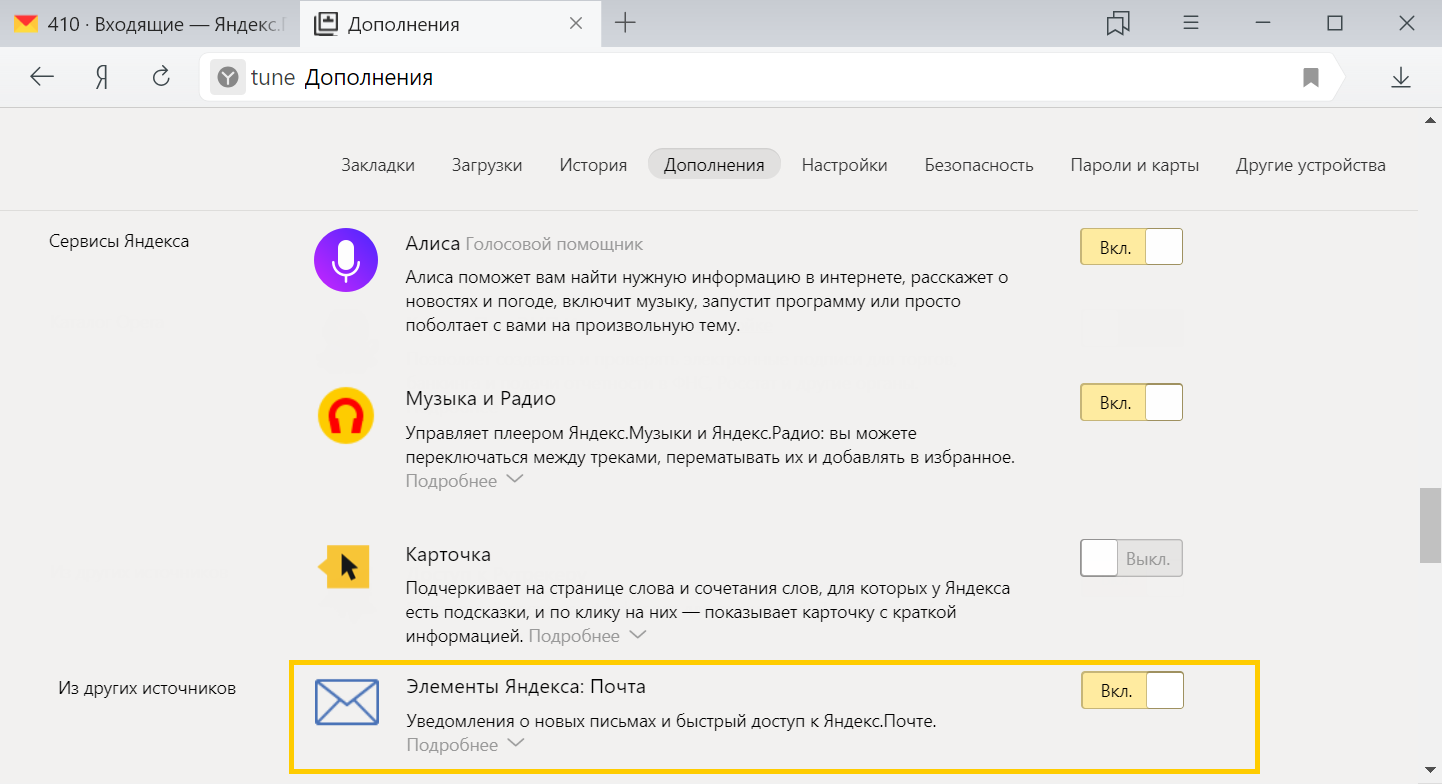Close the Дополнения tab
The width and height of the screenshot is (1442, 784).
tap(575, 23)
